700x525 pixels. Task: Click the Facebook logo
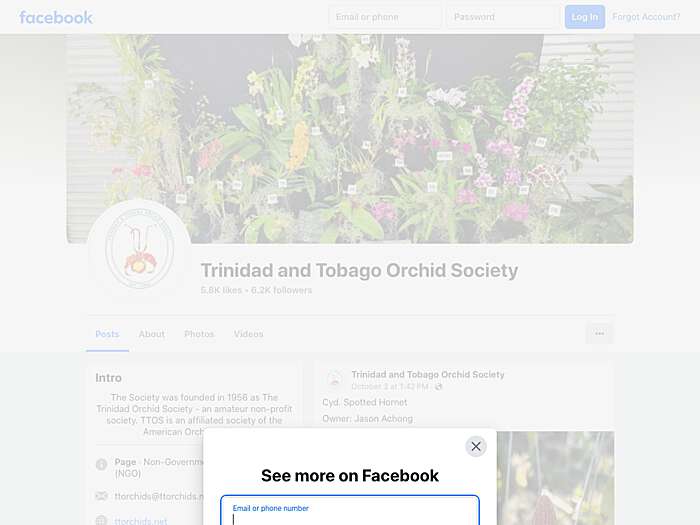pyautogui.click(x=56, y=17)
